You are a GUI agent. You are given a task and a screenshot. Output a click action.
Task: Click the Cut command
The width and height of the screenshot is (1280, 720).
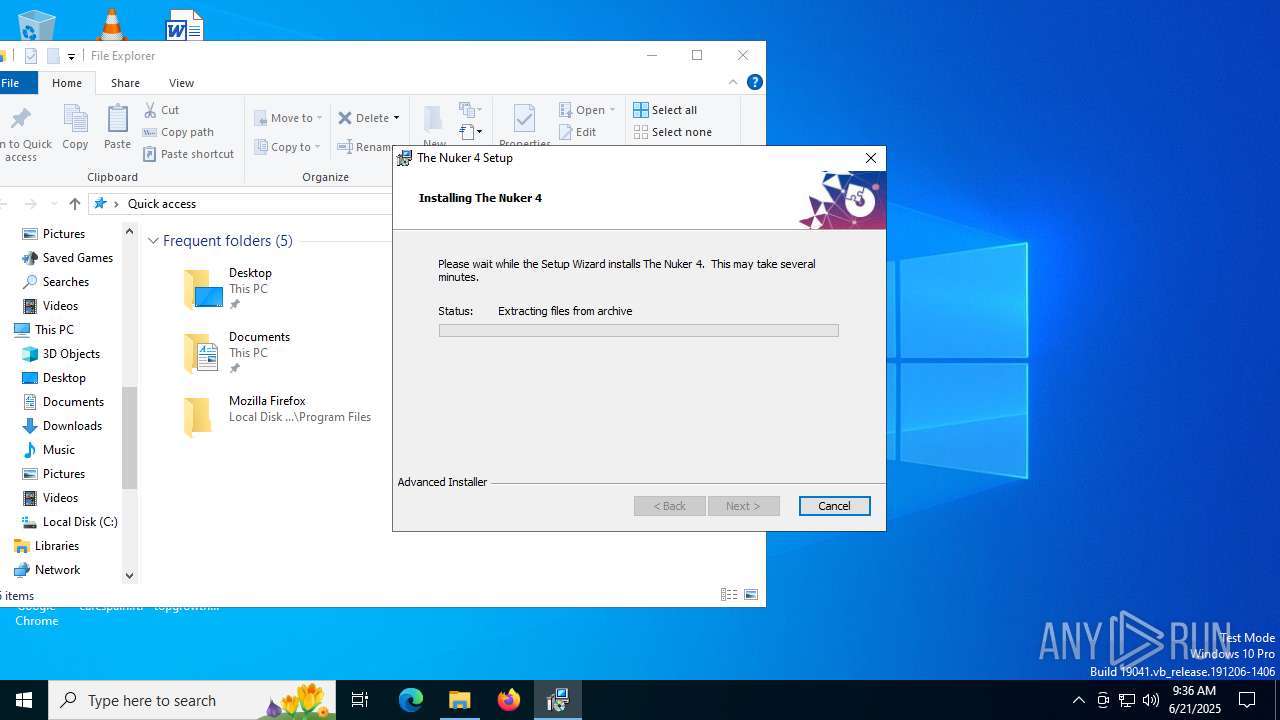tap(161, 110)
